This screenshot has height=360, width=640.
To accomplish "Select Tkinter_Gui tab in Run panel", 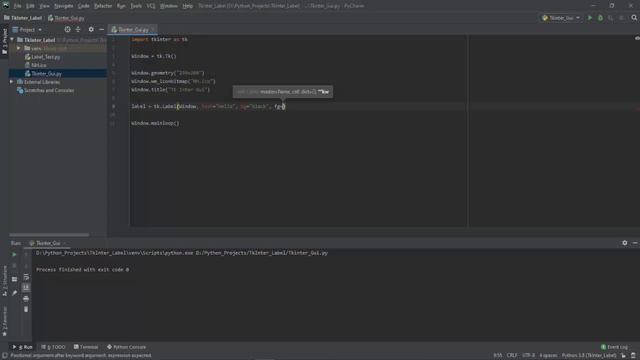I will click(x=47, y=243).
